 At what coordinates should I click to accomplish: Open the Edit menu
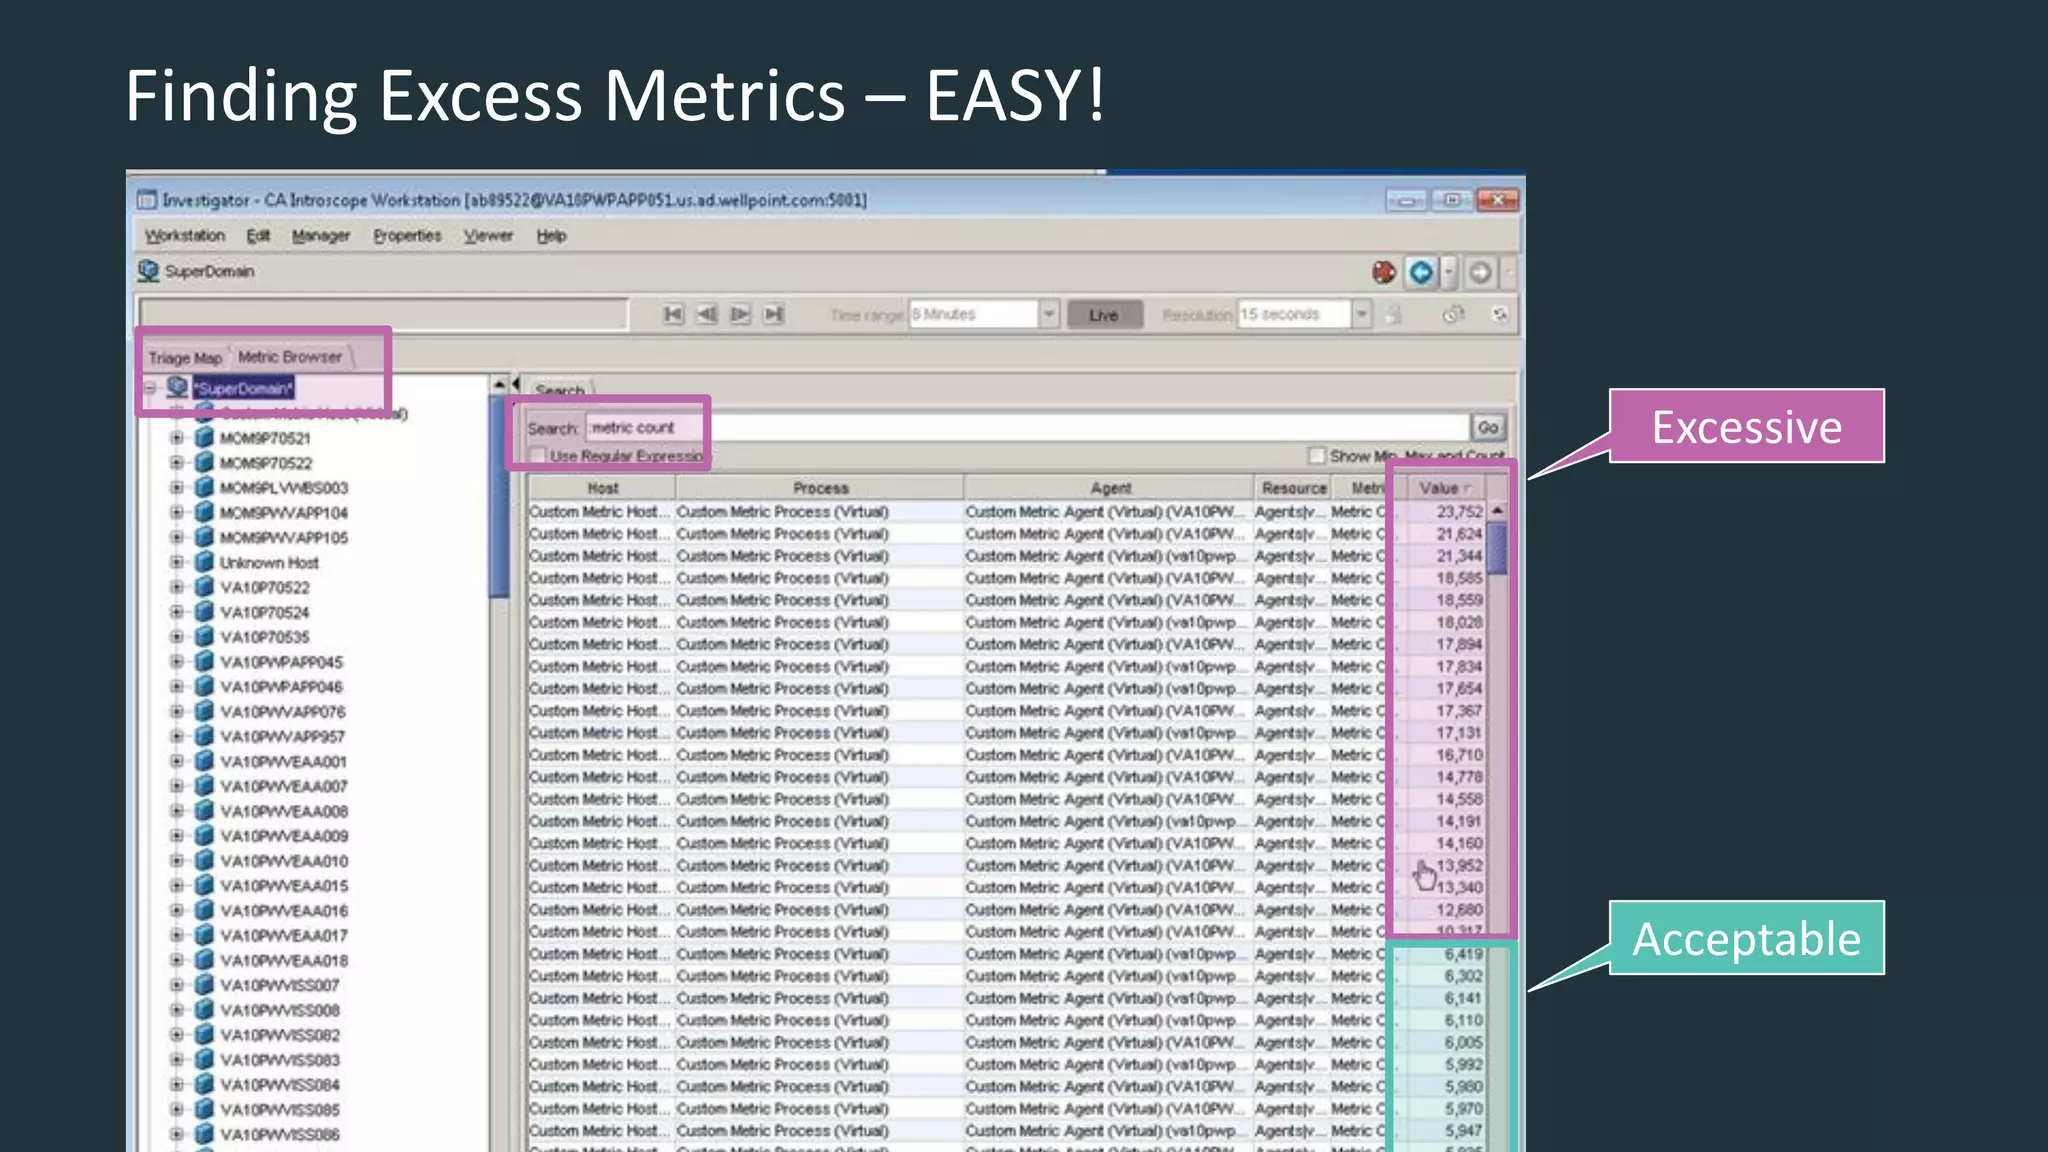click(258, 236)
